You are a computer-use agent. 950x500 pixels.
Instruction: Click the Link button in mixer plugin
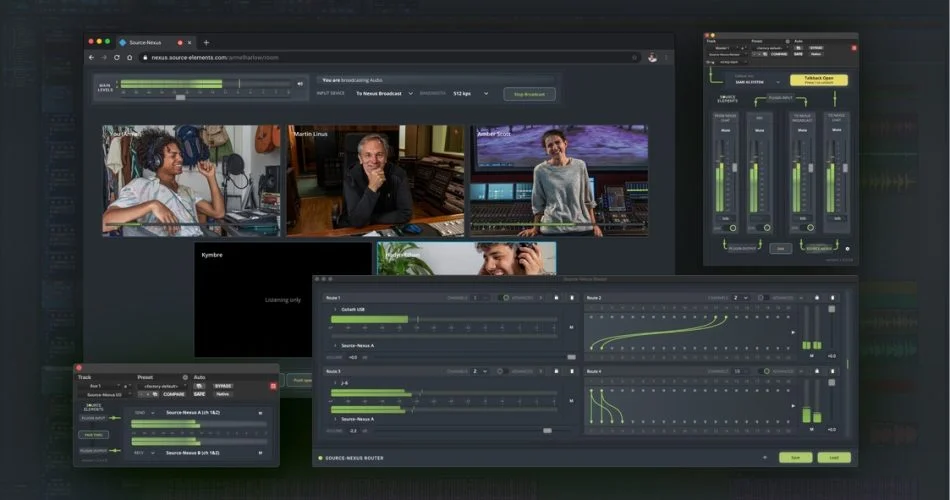(780, 248)
